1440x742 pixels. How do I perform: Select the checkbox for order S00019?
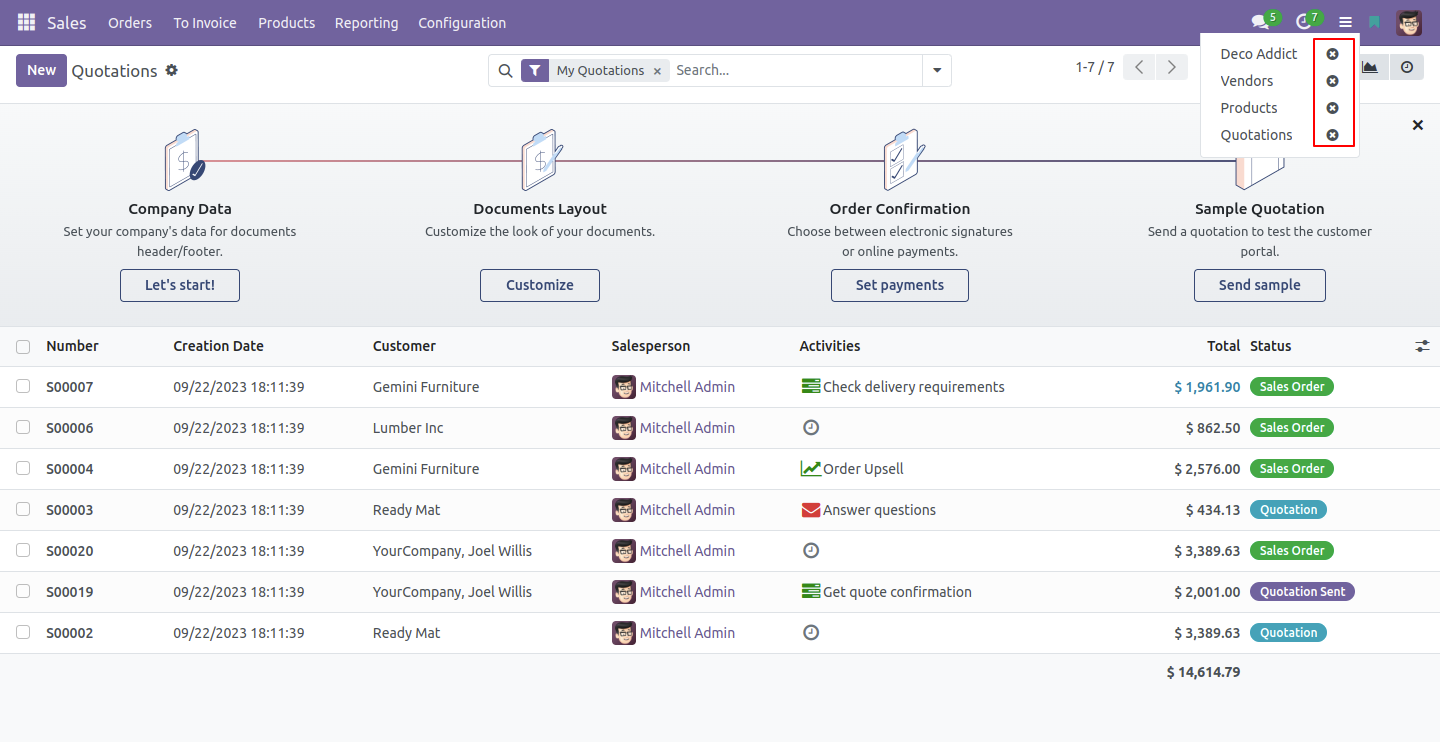click(x=23, y=591)
